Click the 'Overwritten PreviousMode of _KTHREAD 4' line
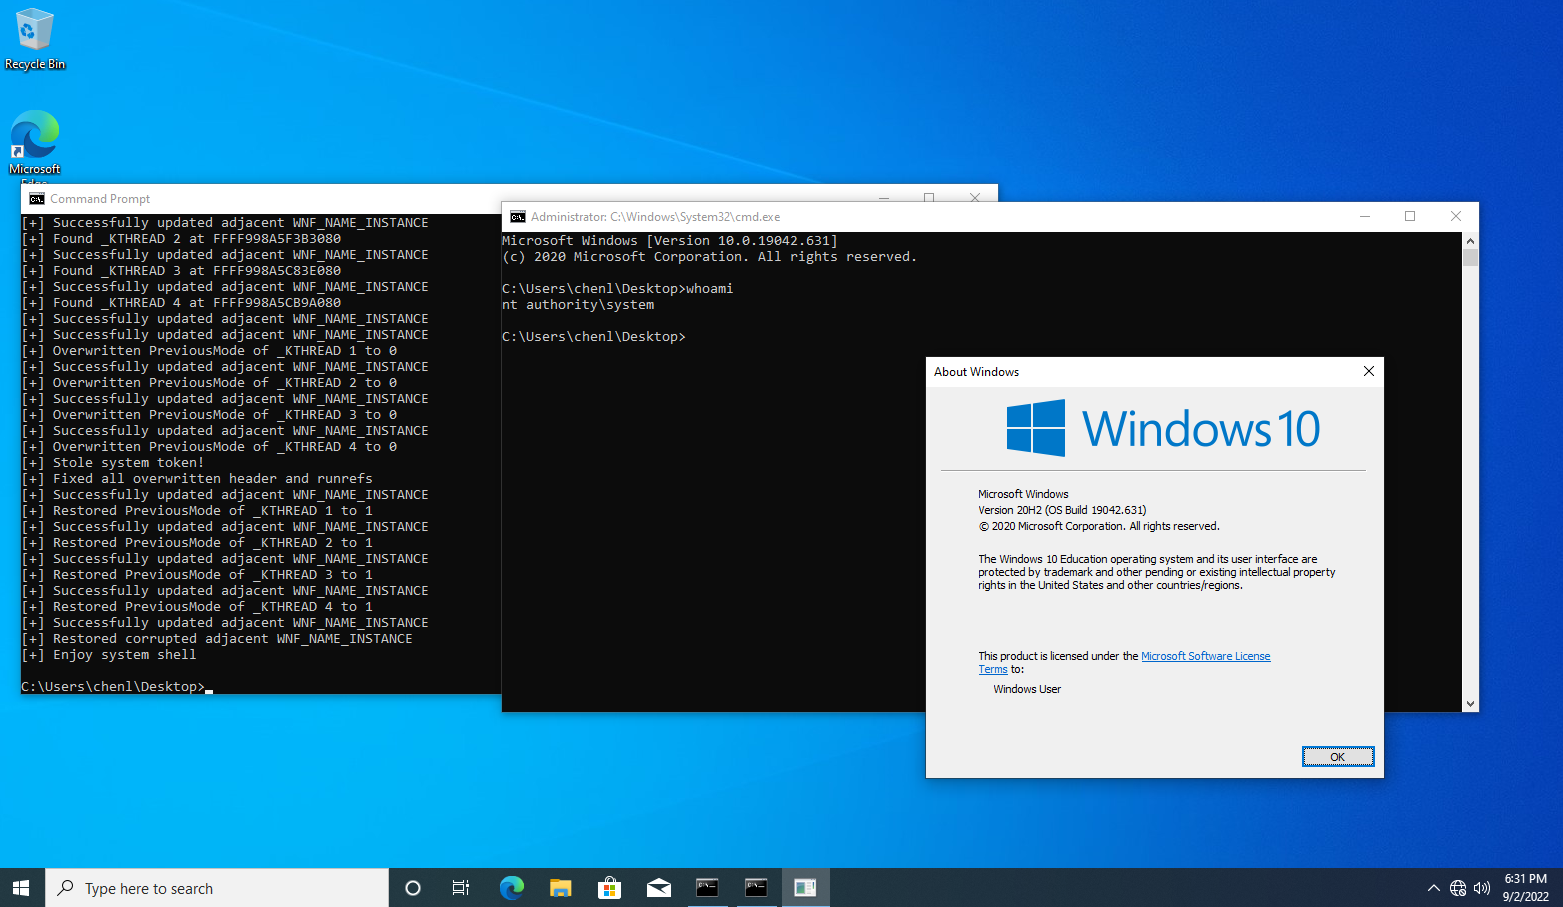This screenshot has height=907, width=1563. 209,447
